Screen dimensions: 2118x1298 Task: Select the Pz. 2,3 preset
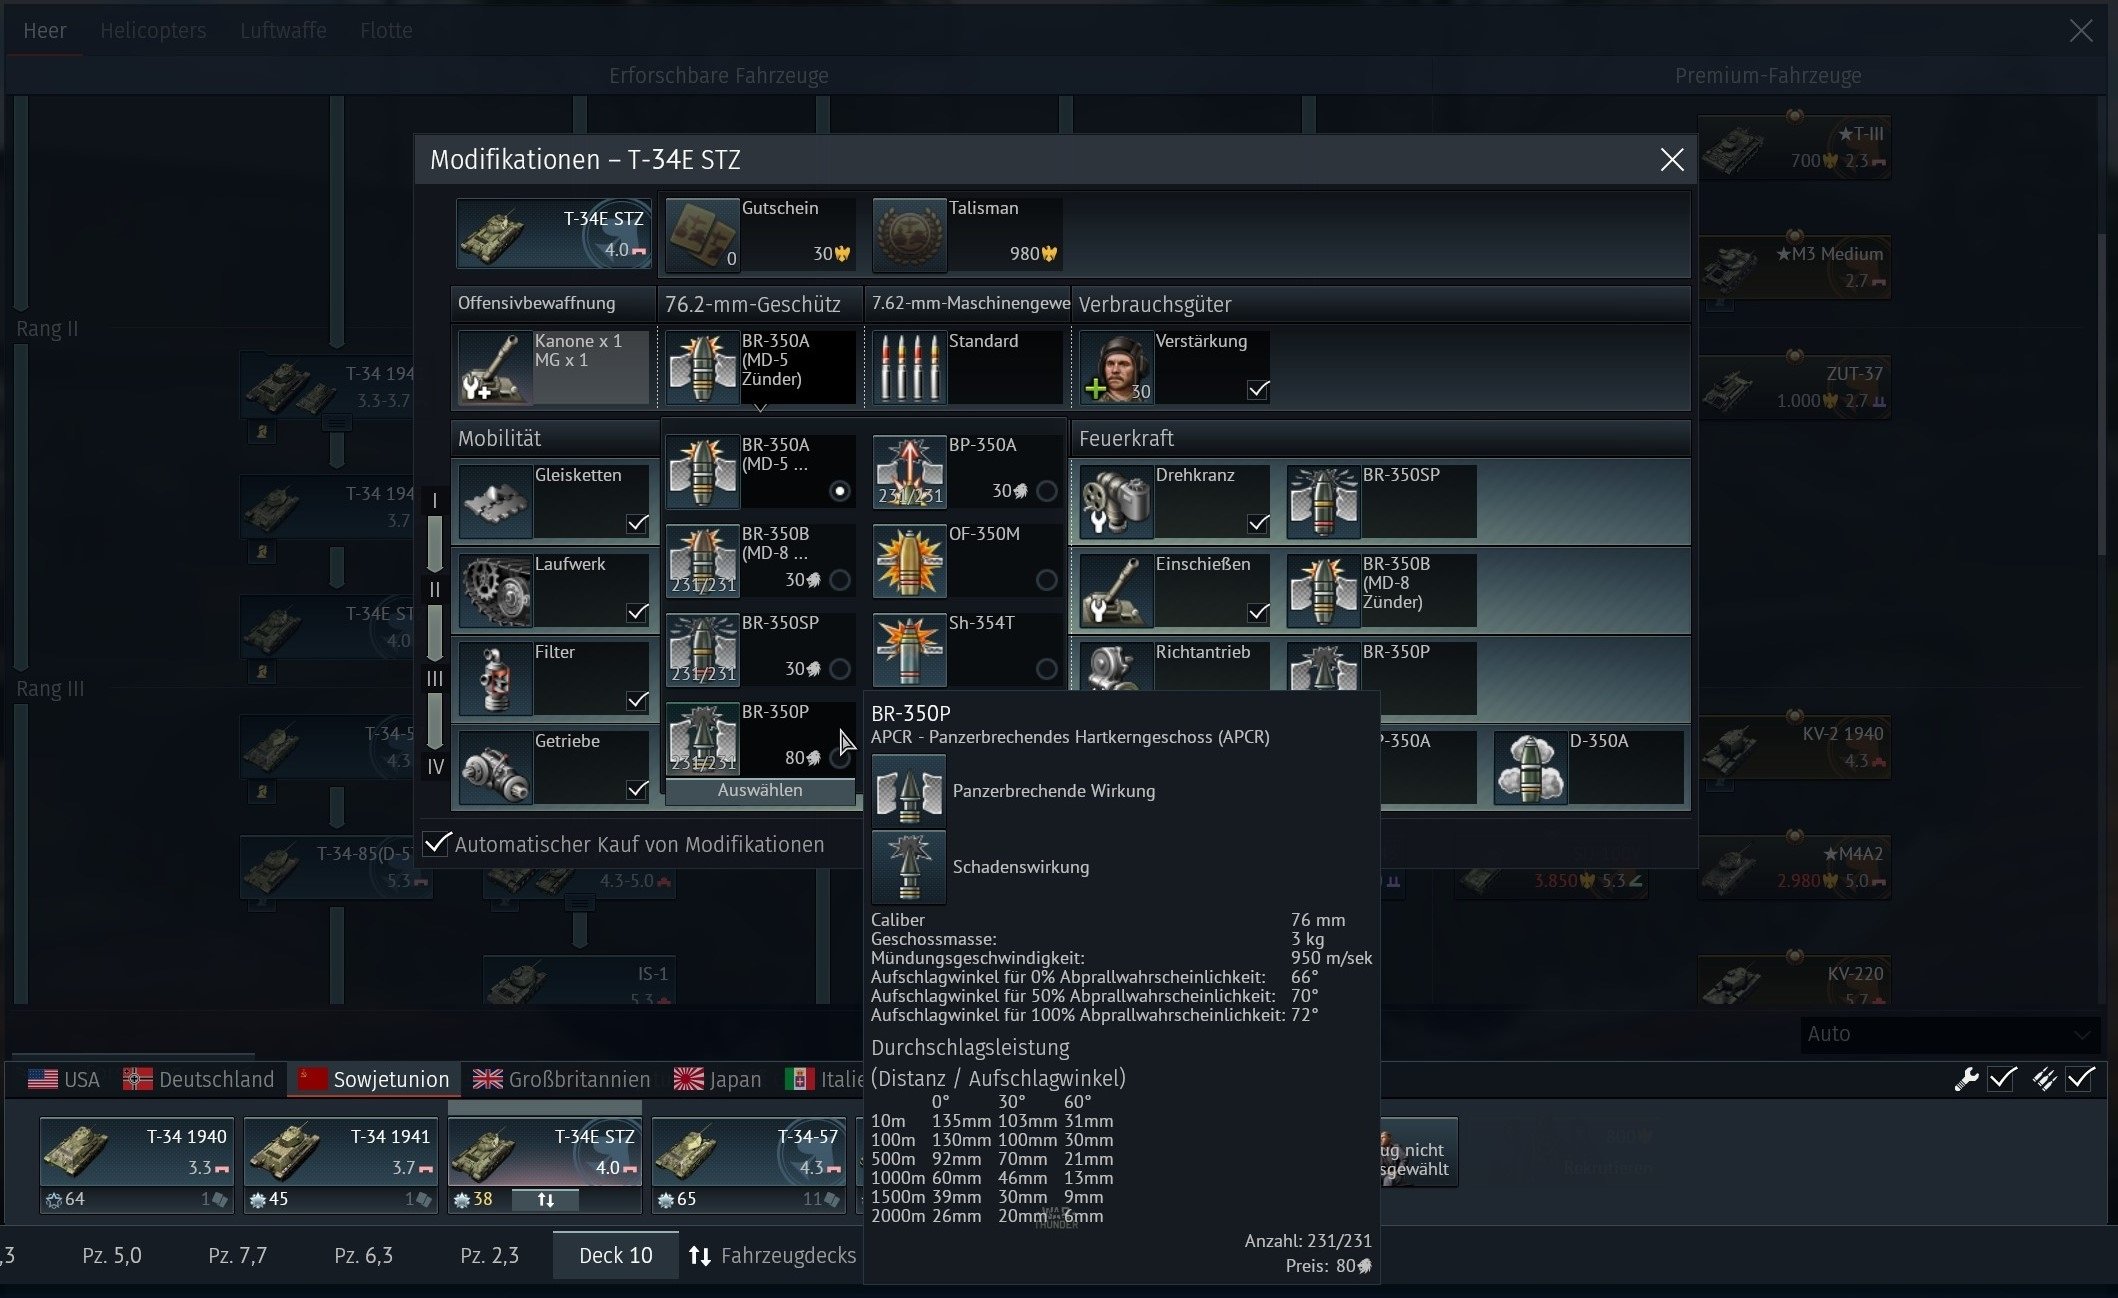(x=489, y=1256)
